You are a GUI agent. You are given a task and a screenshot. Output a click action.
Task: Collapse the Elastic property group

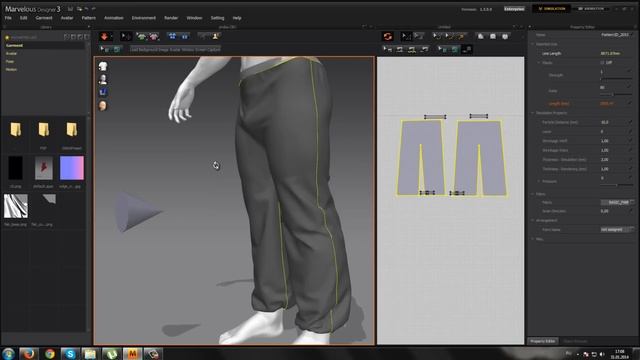click(539, 63)
